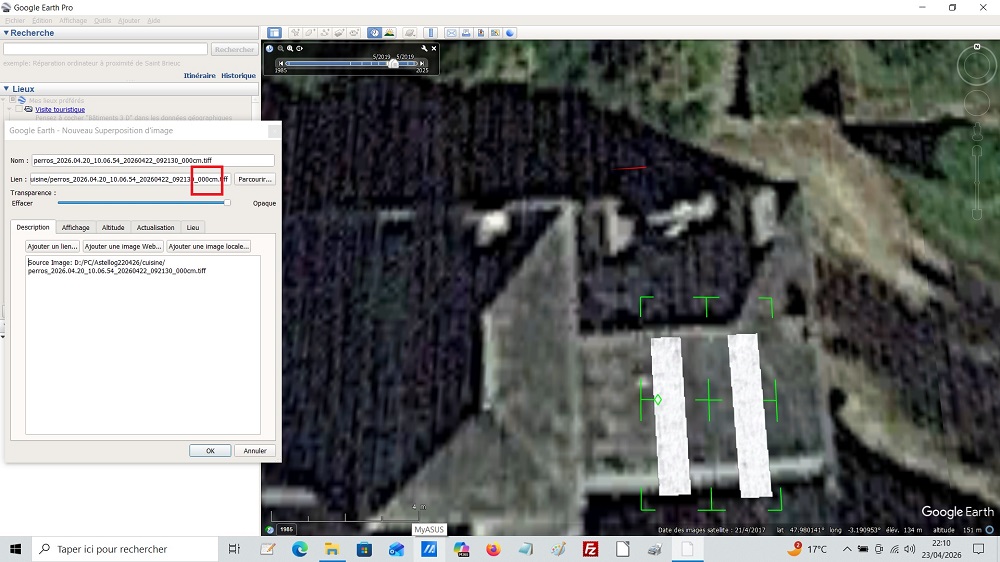Toggle the sidebar panel toolbar icon
Viewport: 1000px width, 562px height.
(274, 33)
